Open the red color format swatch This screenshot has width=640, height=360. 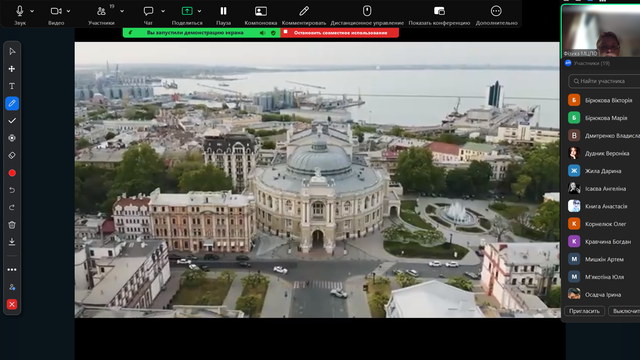pyautogui.click(x=12, y=173)
